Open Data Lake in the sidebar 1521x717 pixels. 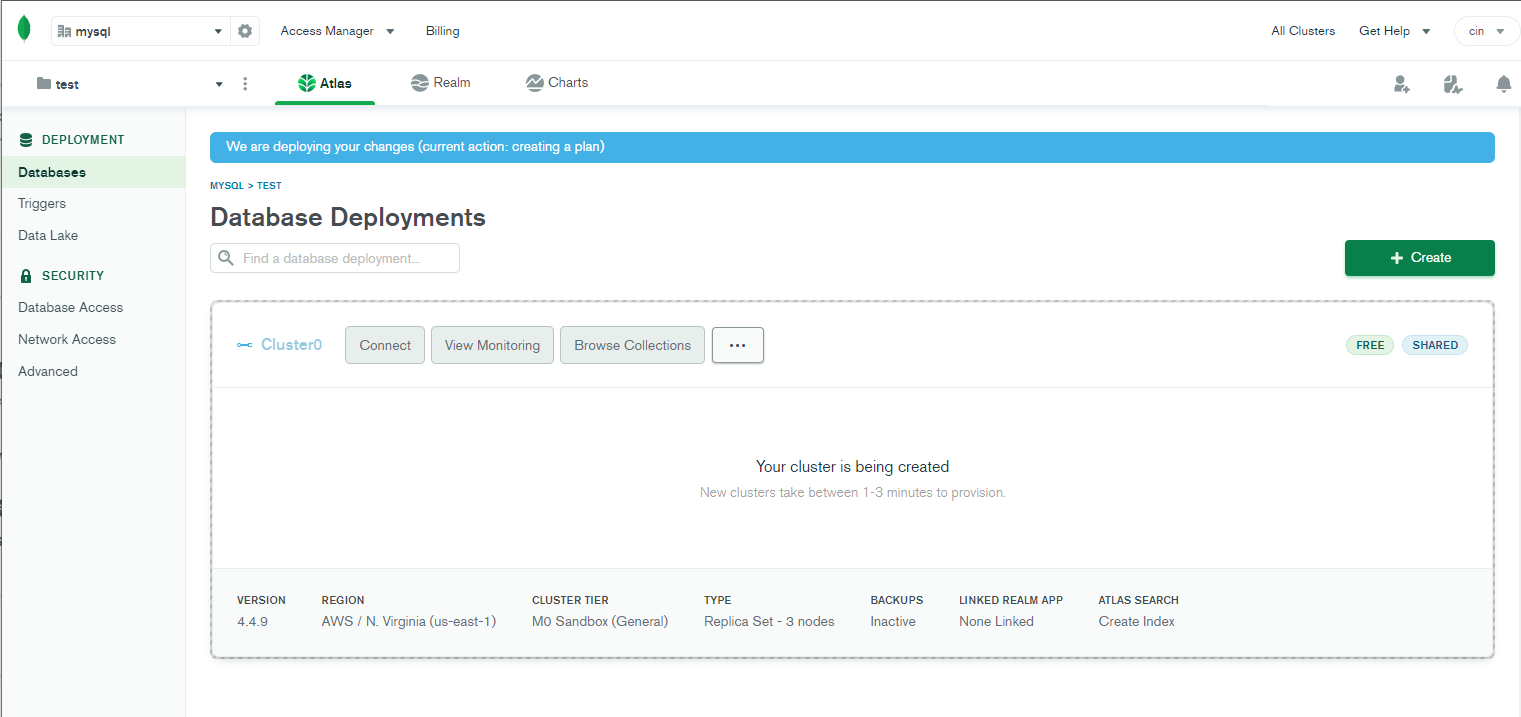tap(48, 235)
